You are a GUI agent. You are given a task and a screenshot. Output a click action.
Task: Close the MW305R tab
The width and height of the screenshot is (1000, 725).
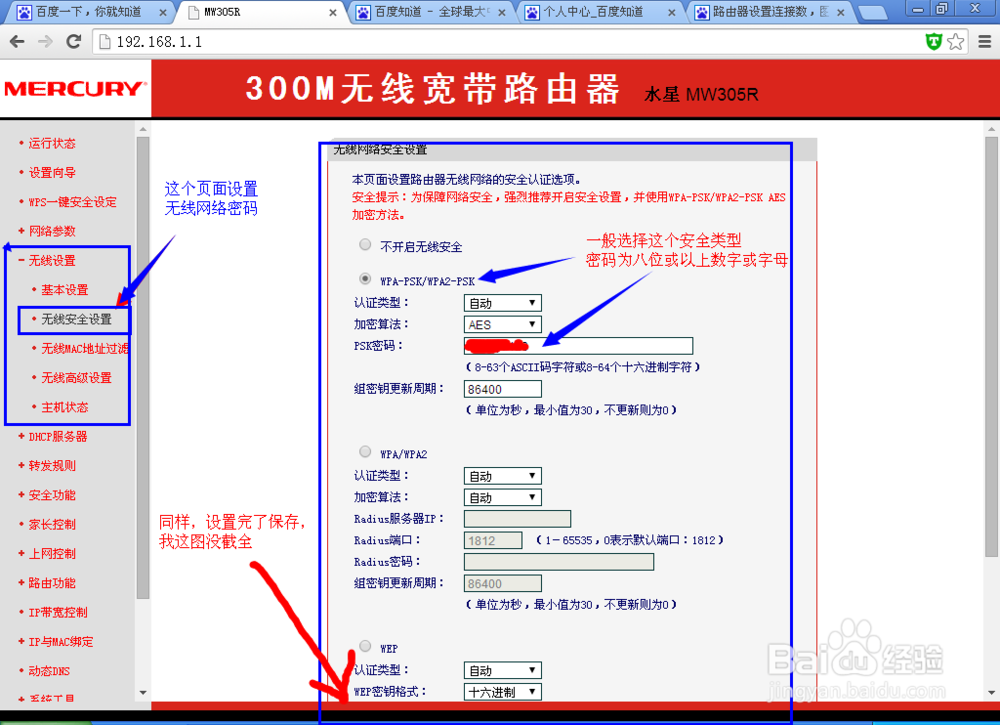click(x=333, y=12)
